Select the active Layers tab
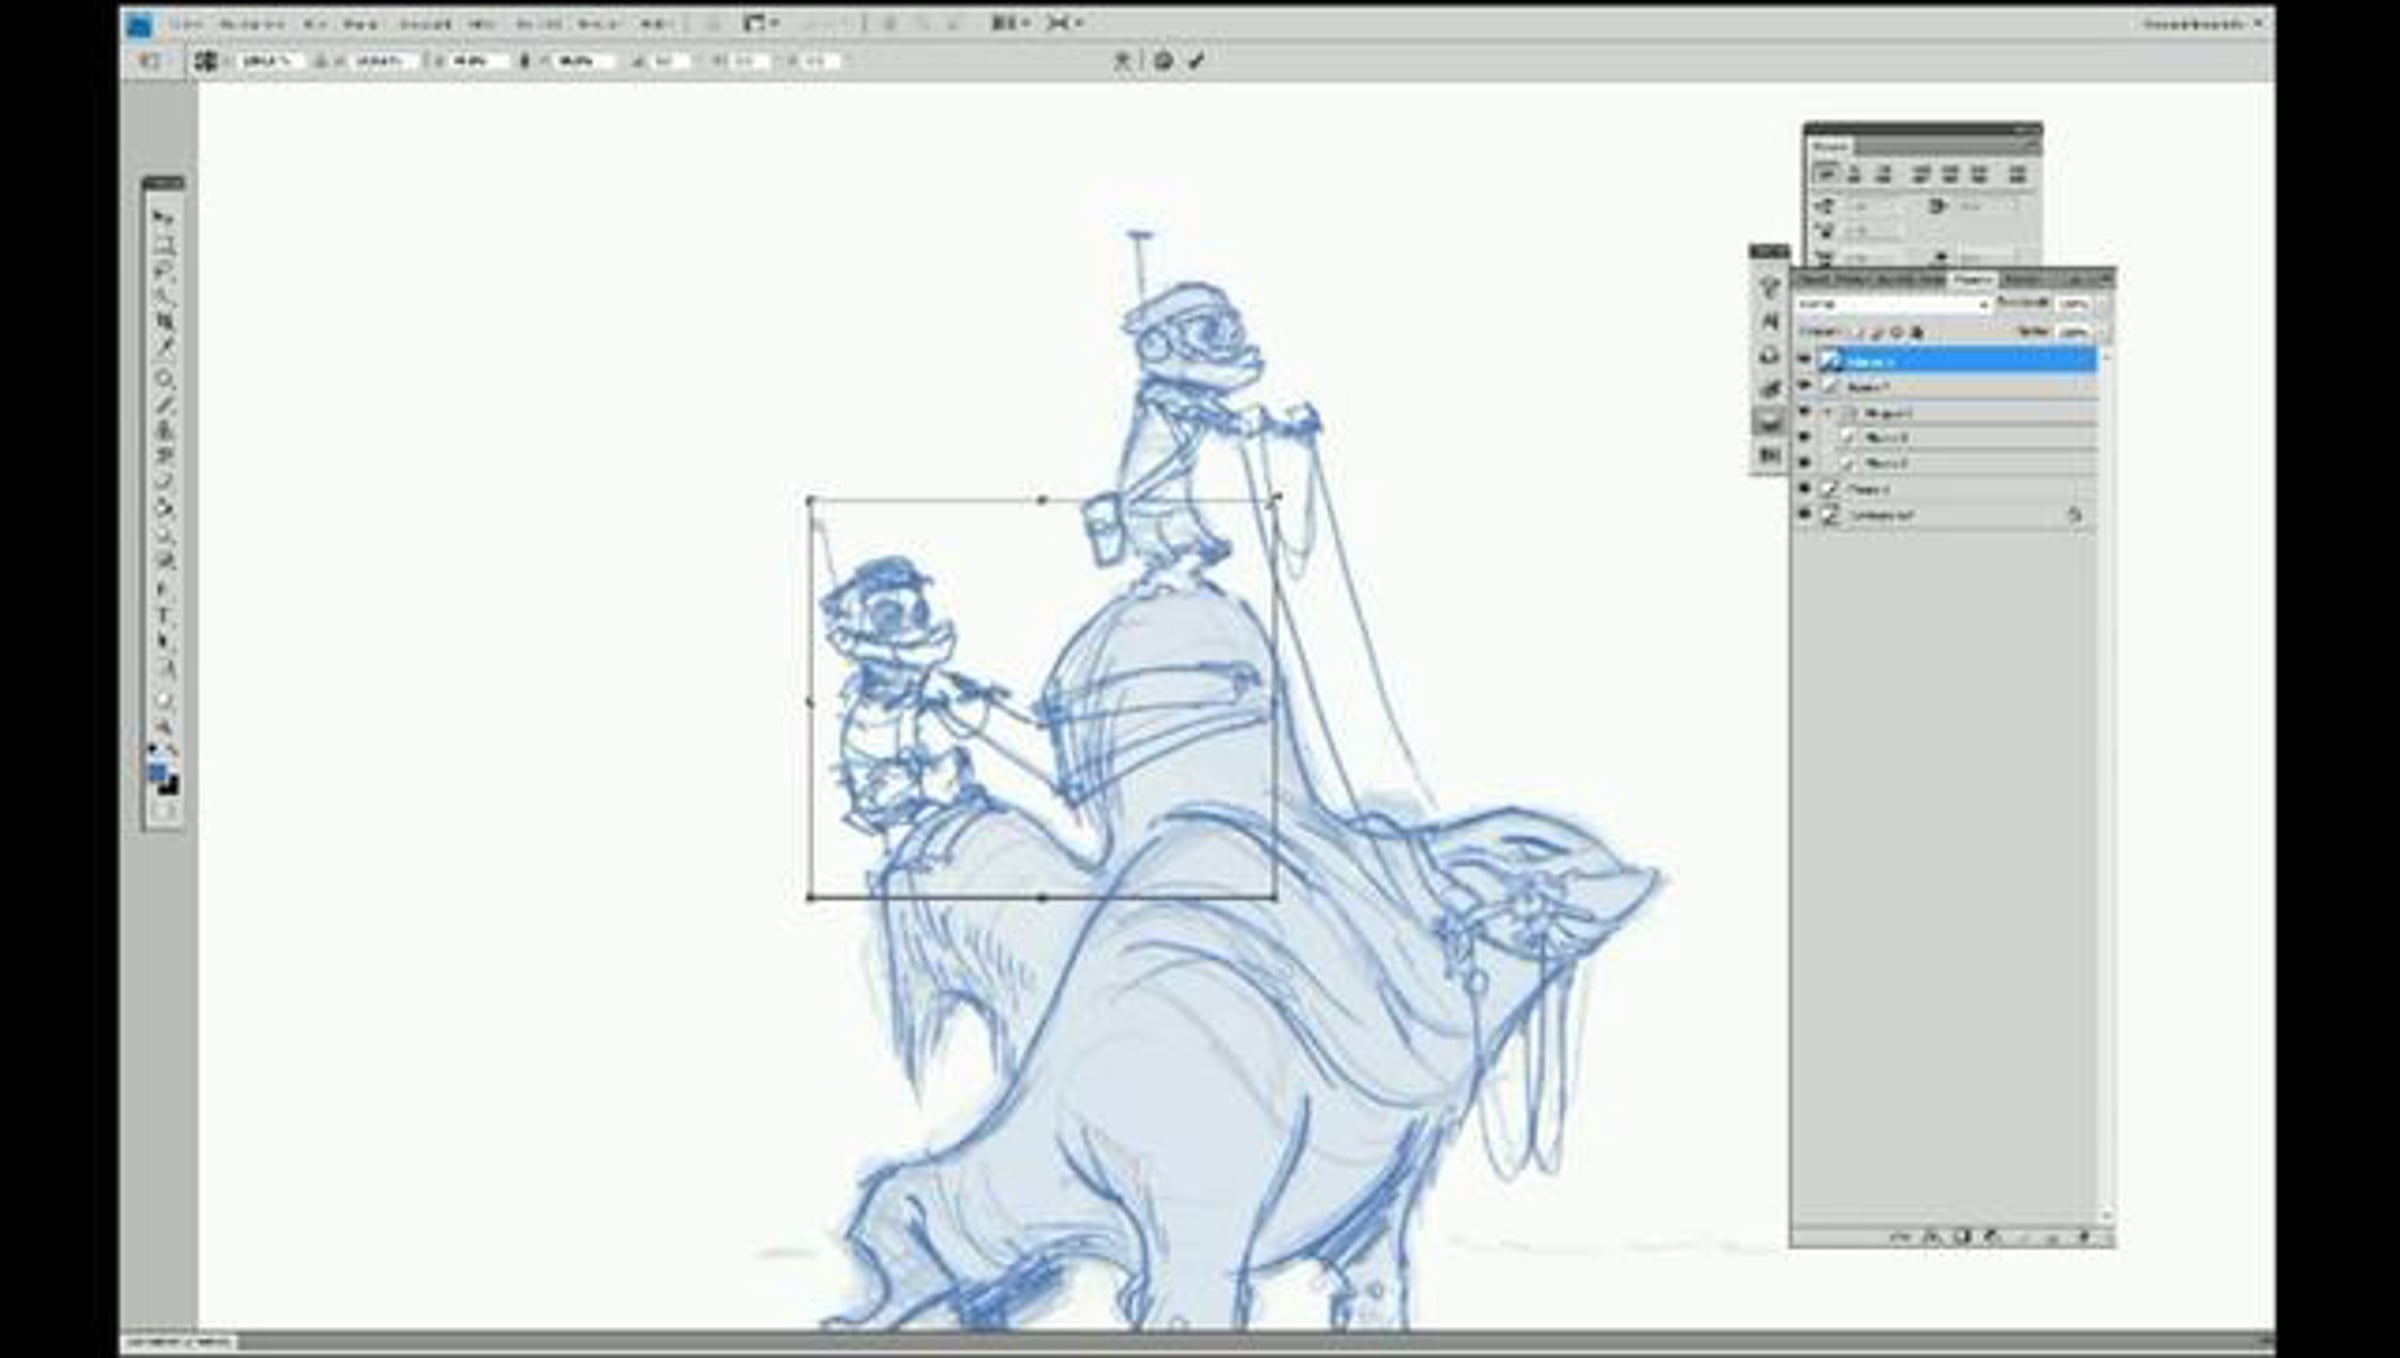2400x1358 pixels. click(x=1973, y=279)
